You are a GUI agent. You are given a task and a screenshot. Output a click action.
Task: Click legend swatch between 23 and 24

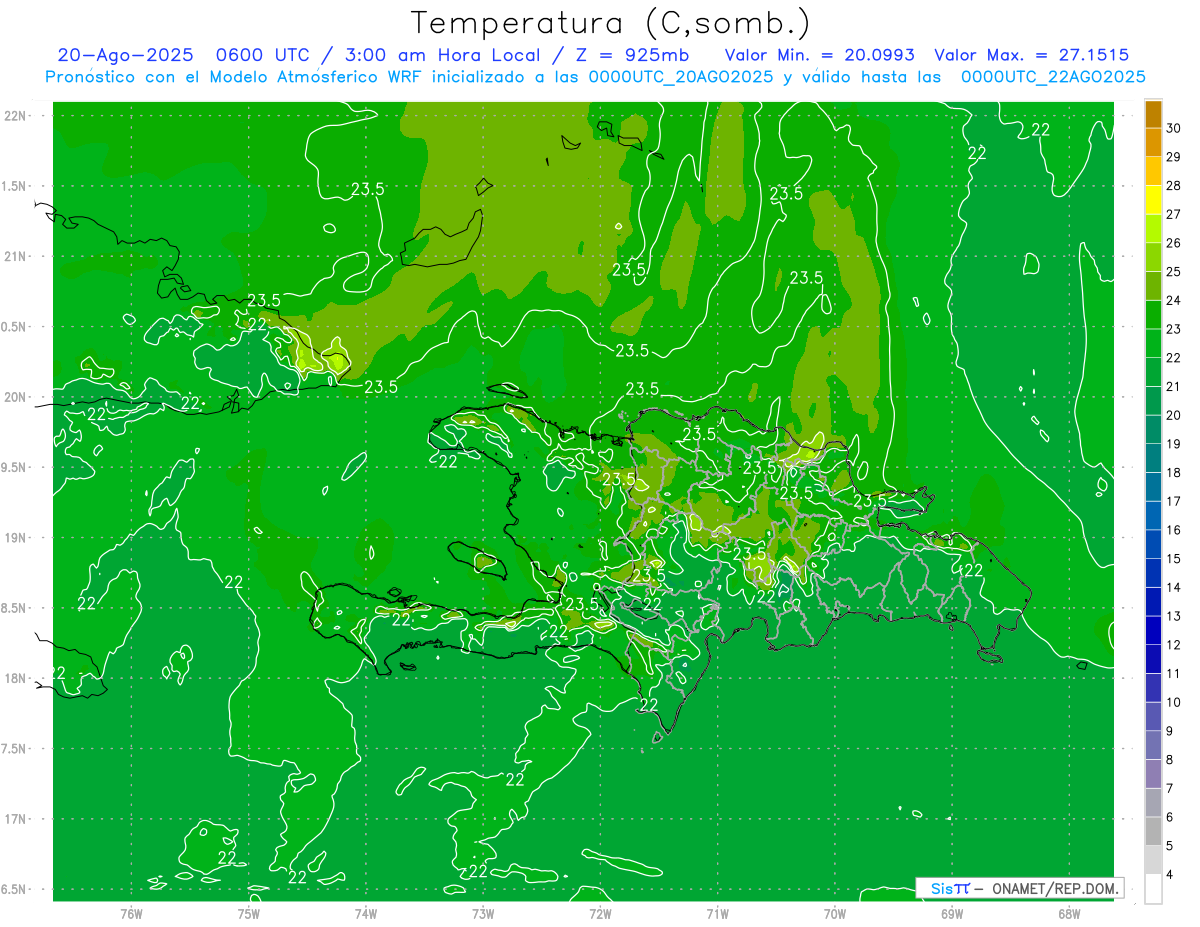(1153, 315)
